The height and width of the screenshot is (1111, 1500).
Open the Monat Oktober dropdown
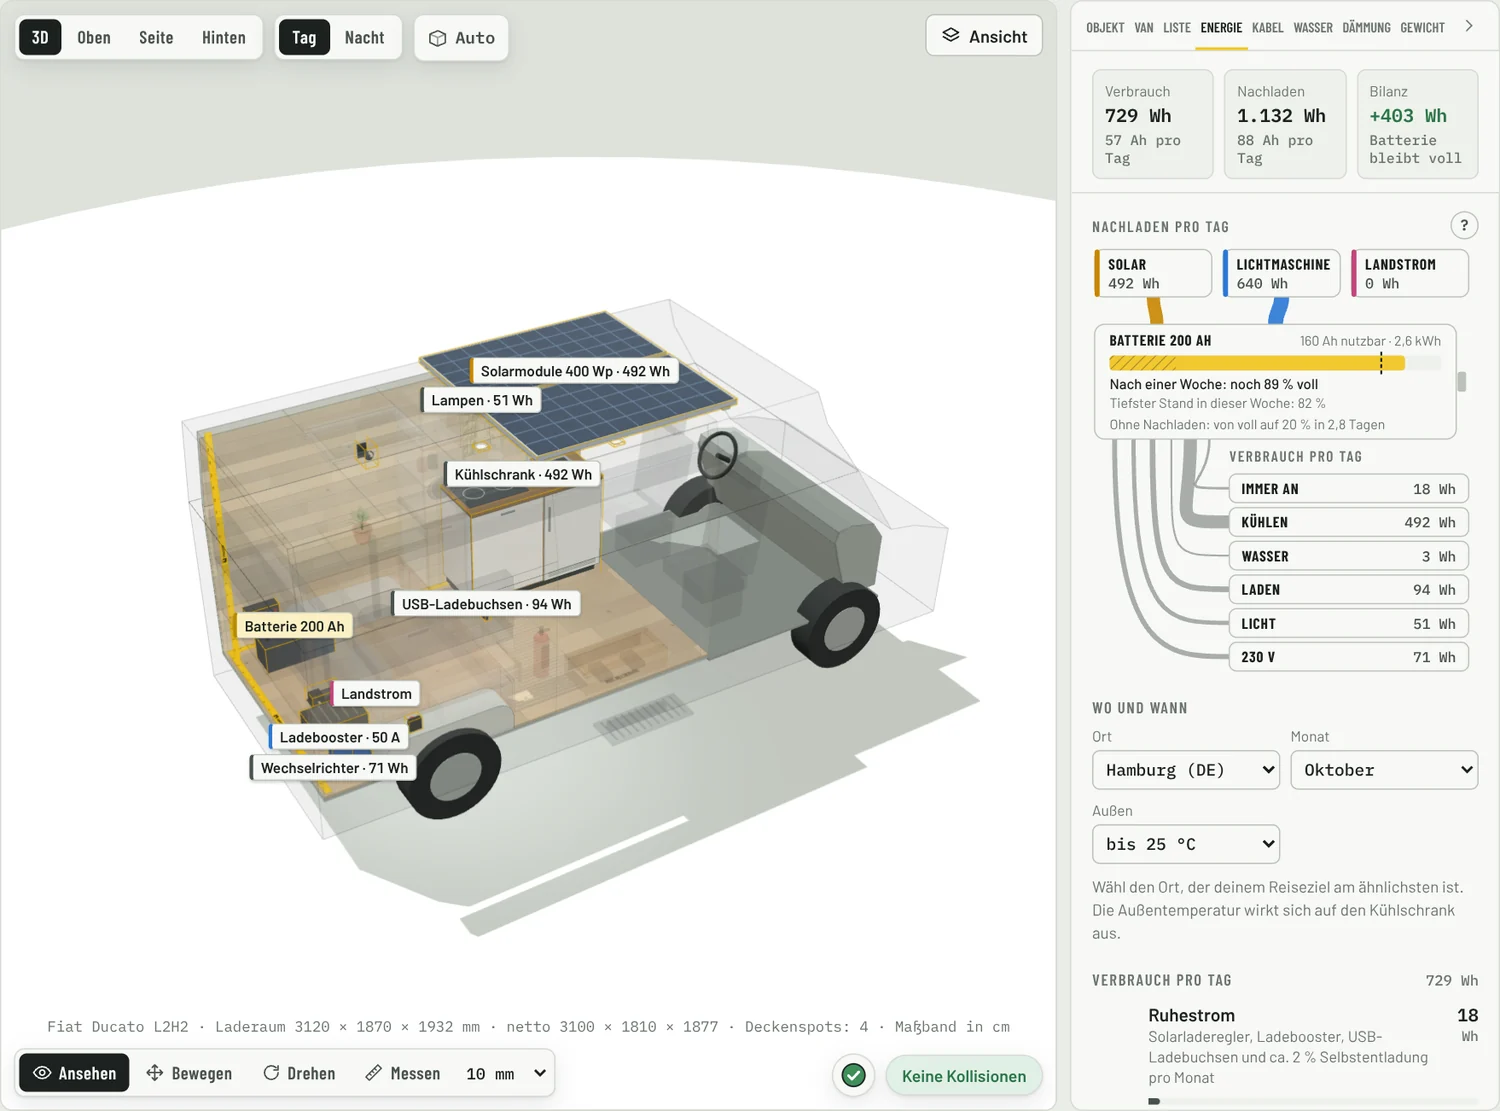pos(1384,770)
